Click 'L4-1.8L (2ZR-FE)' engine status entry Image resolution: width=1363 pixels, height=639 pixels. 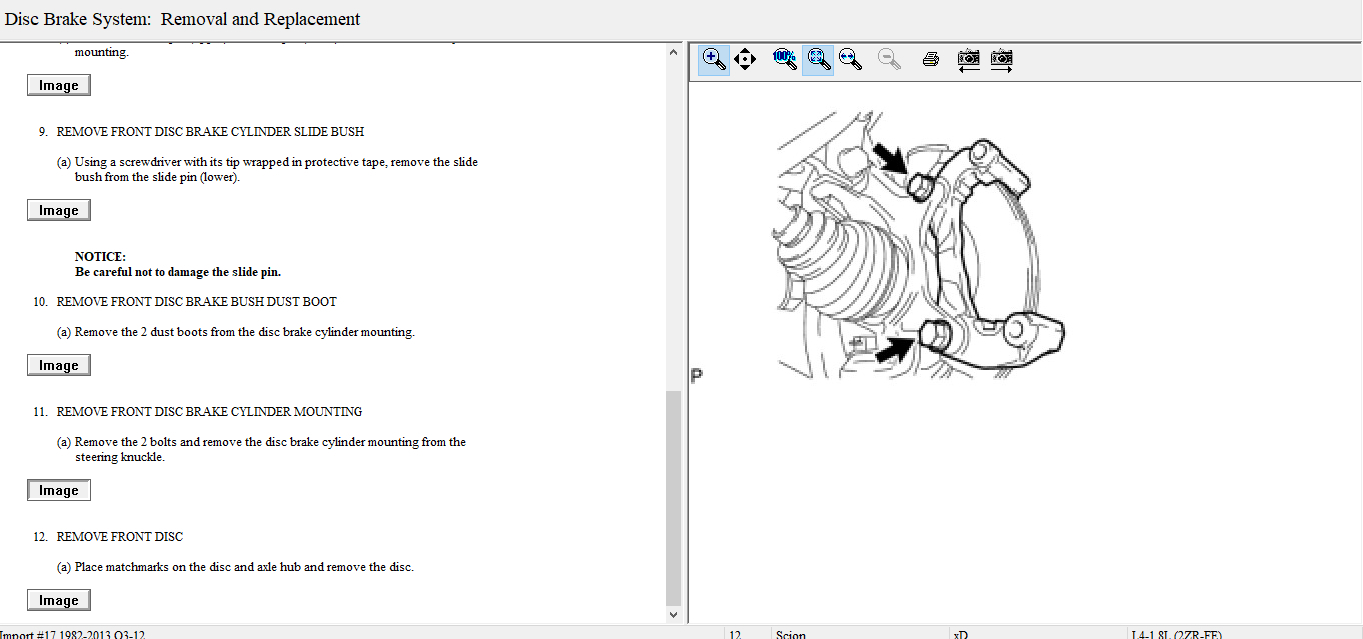click(x=1176, y=634)
